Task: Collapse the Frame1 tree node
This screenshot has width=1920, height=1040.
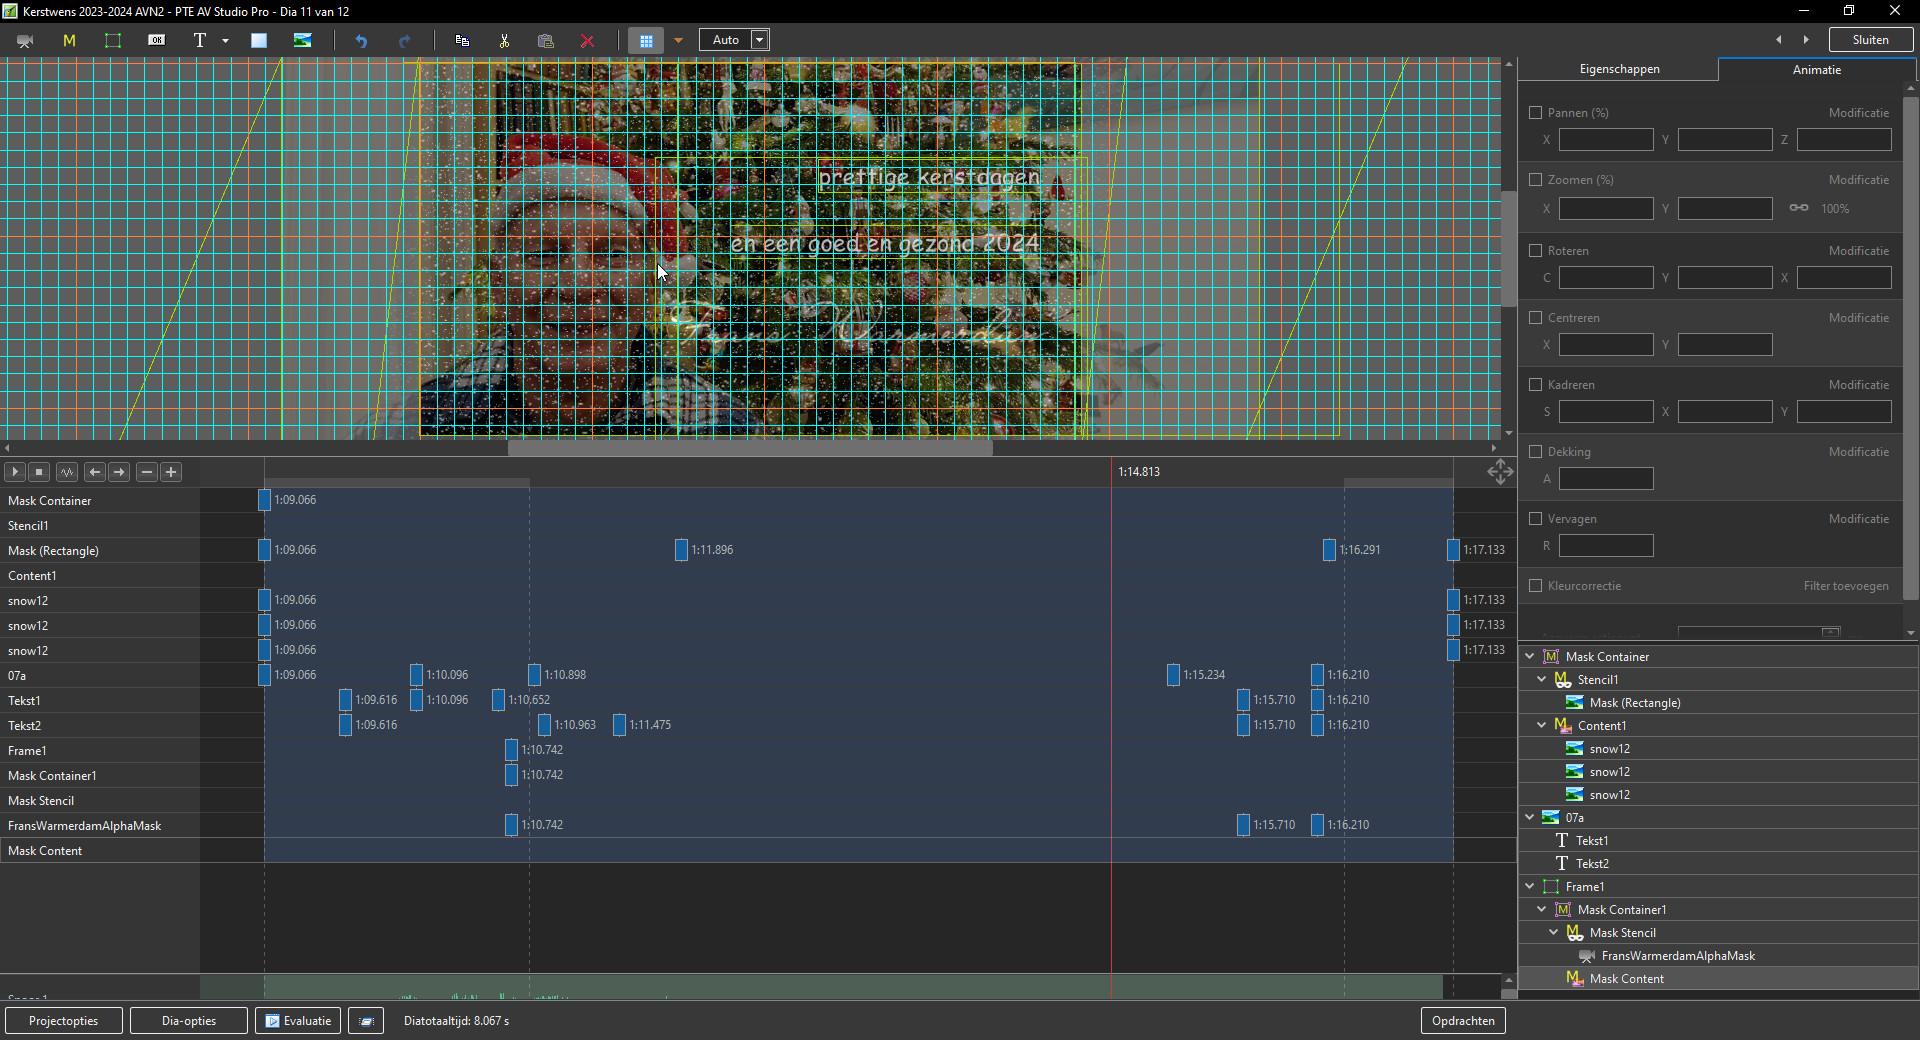Action: [x=1530, y=887]
